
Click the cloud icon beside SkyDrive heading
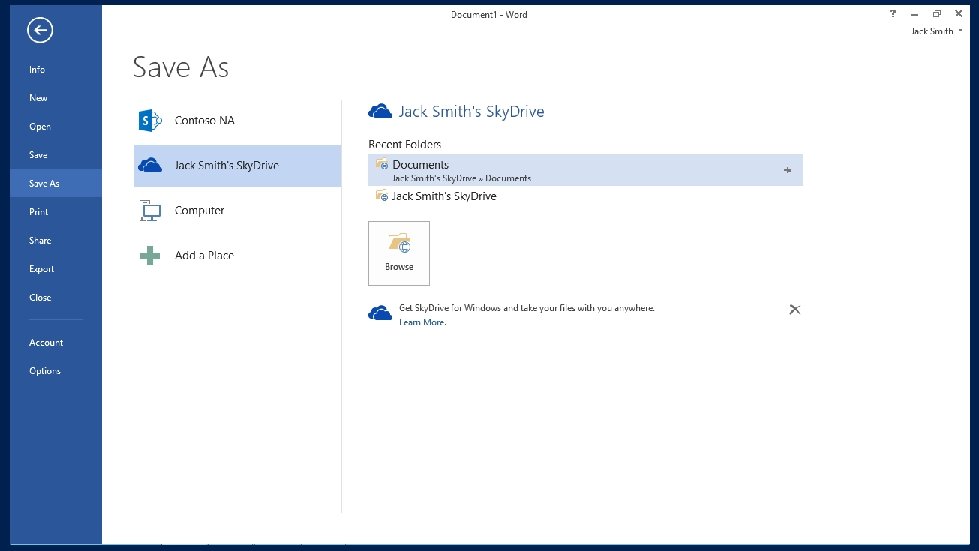tap(380, 111)
